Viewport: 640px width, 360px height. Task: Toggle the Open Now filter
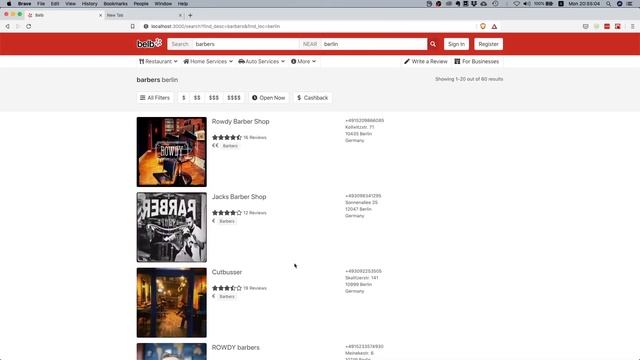[x=269, y=98]
